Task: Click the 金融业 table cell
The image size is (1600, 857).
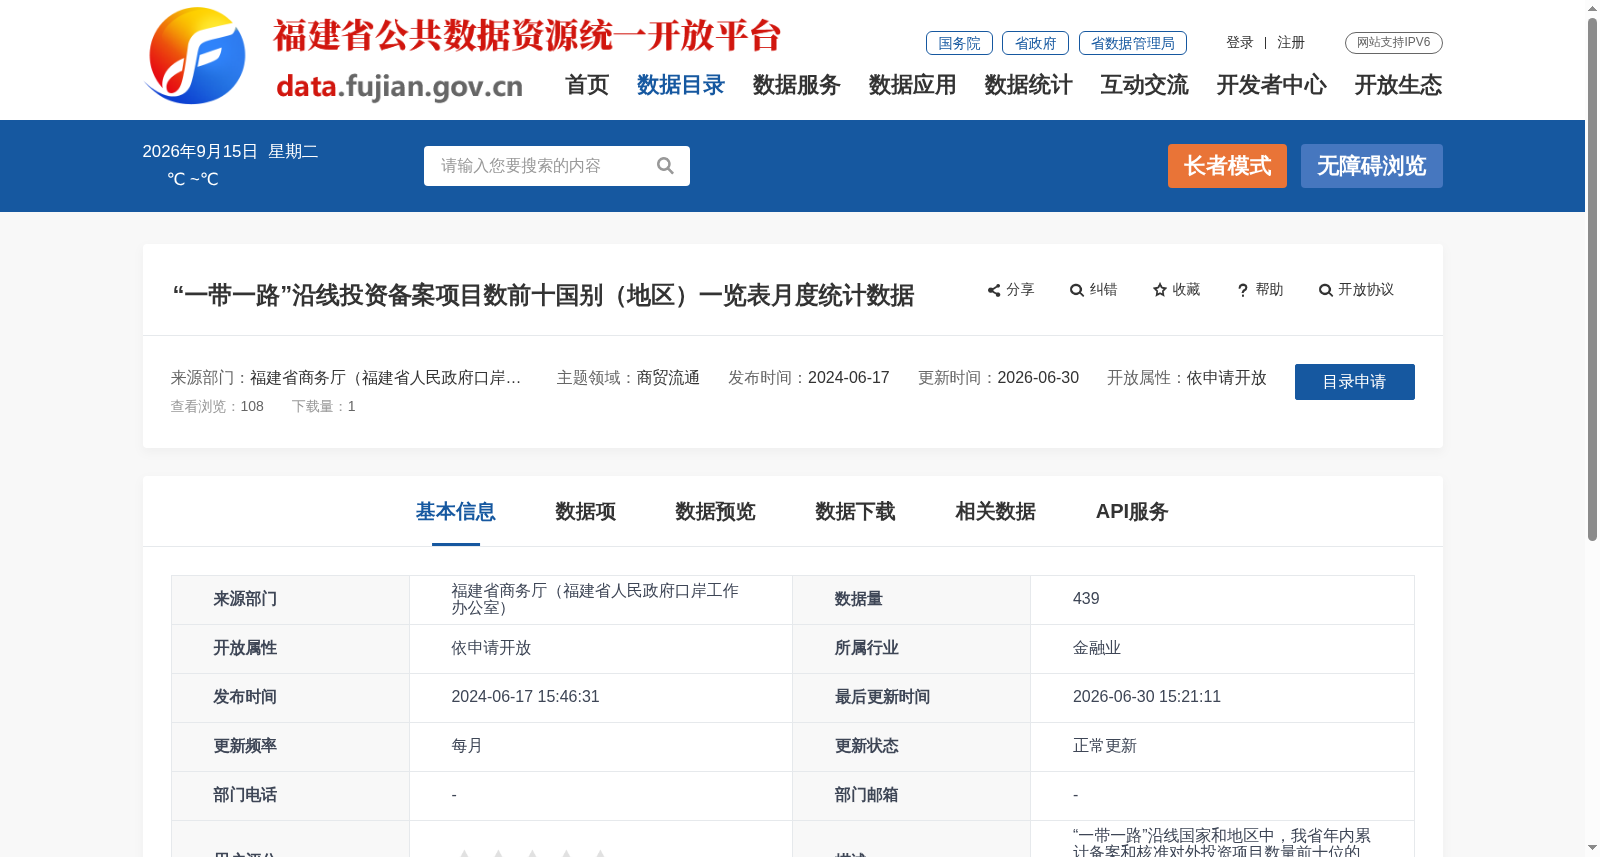Action: [1222, 648]
